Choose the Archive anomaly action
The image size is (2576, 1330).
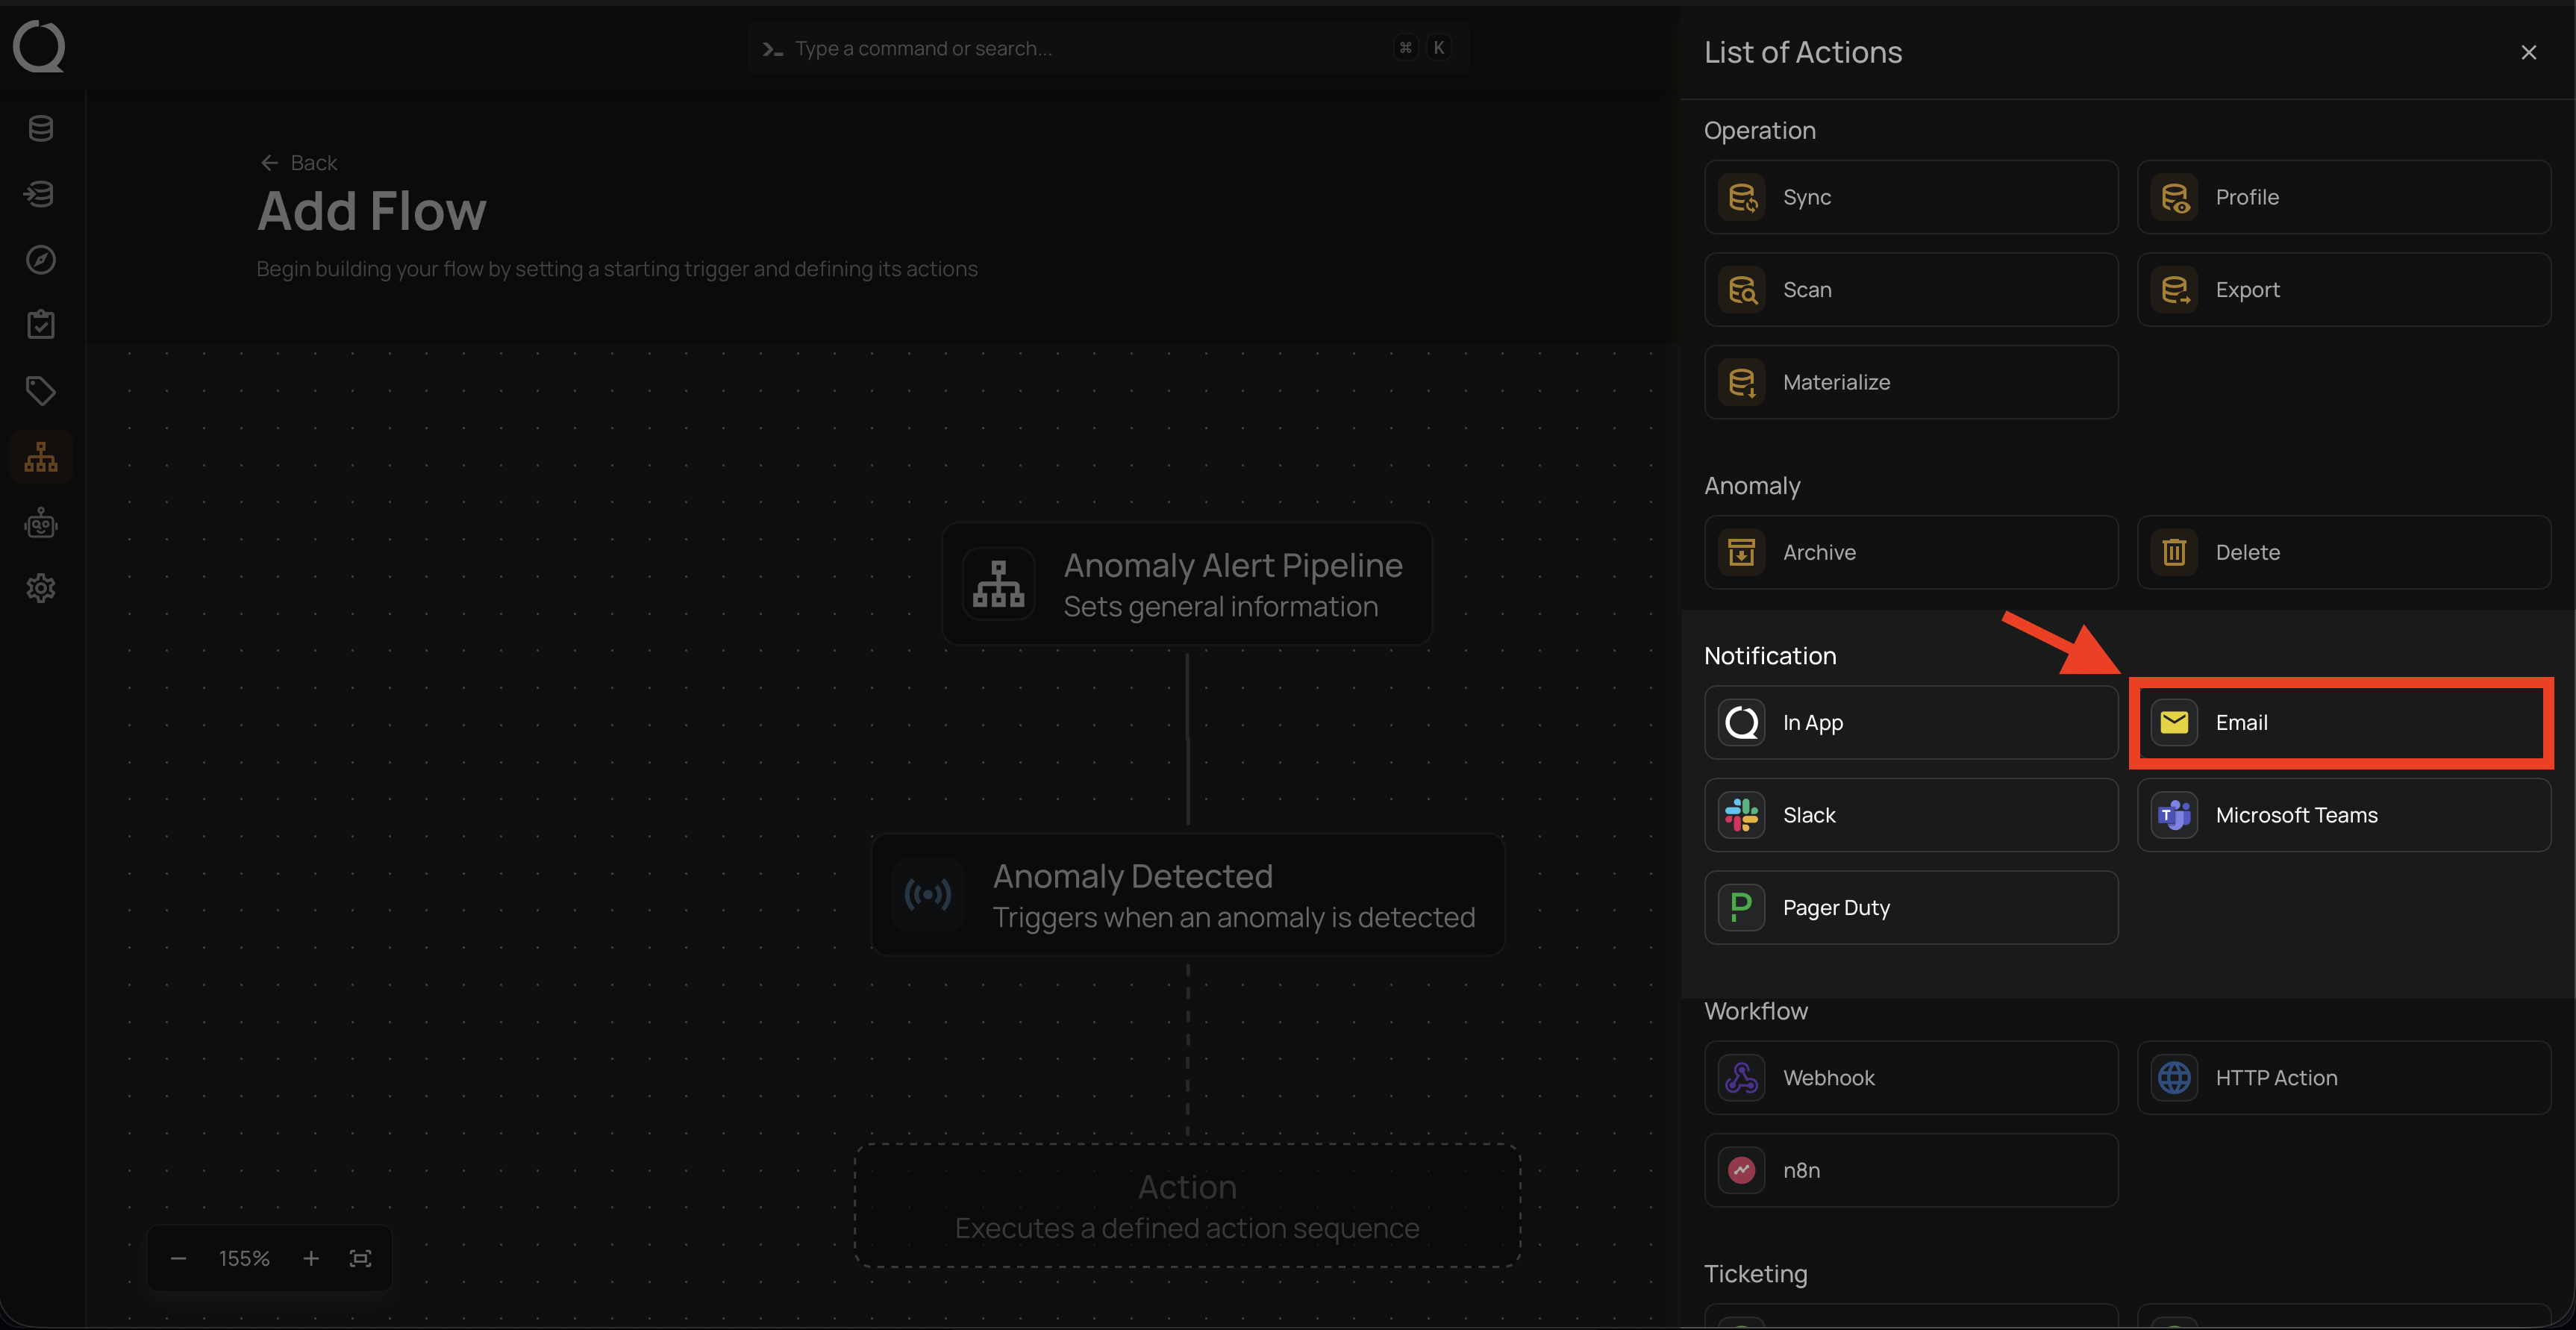click(x=1910, y=552)
